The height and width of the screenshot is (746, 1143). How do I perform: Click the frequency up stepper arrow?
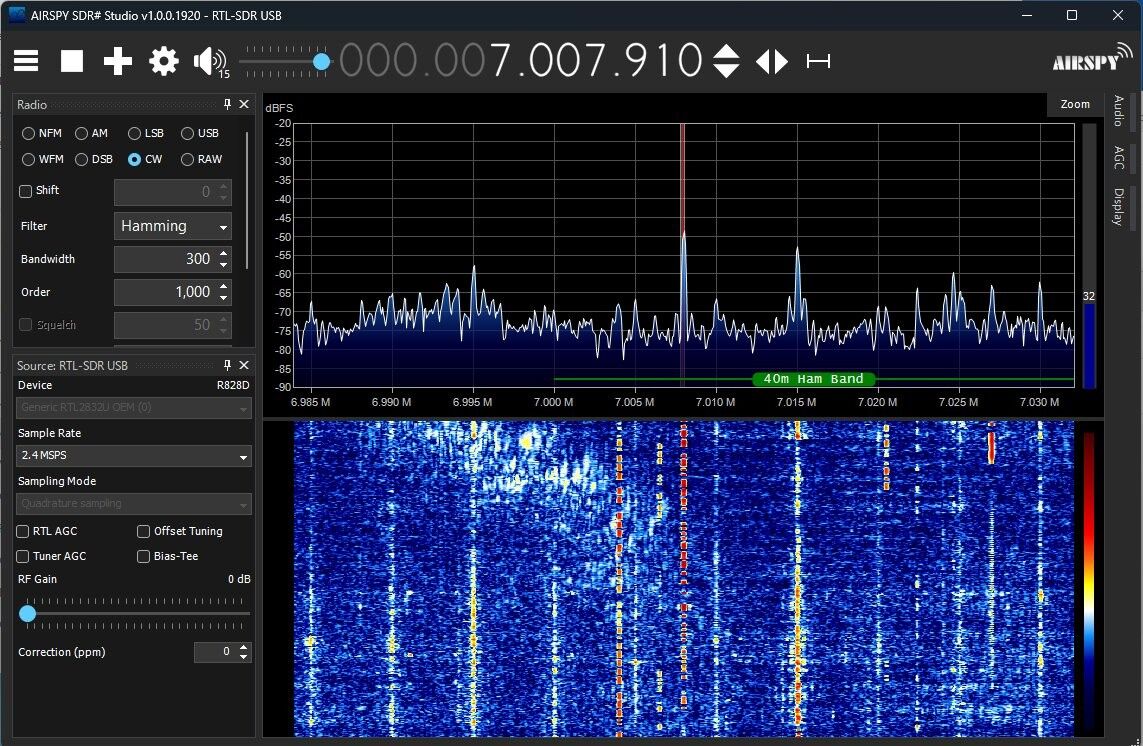728,50
